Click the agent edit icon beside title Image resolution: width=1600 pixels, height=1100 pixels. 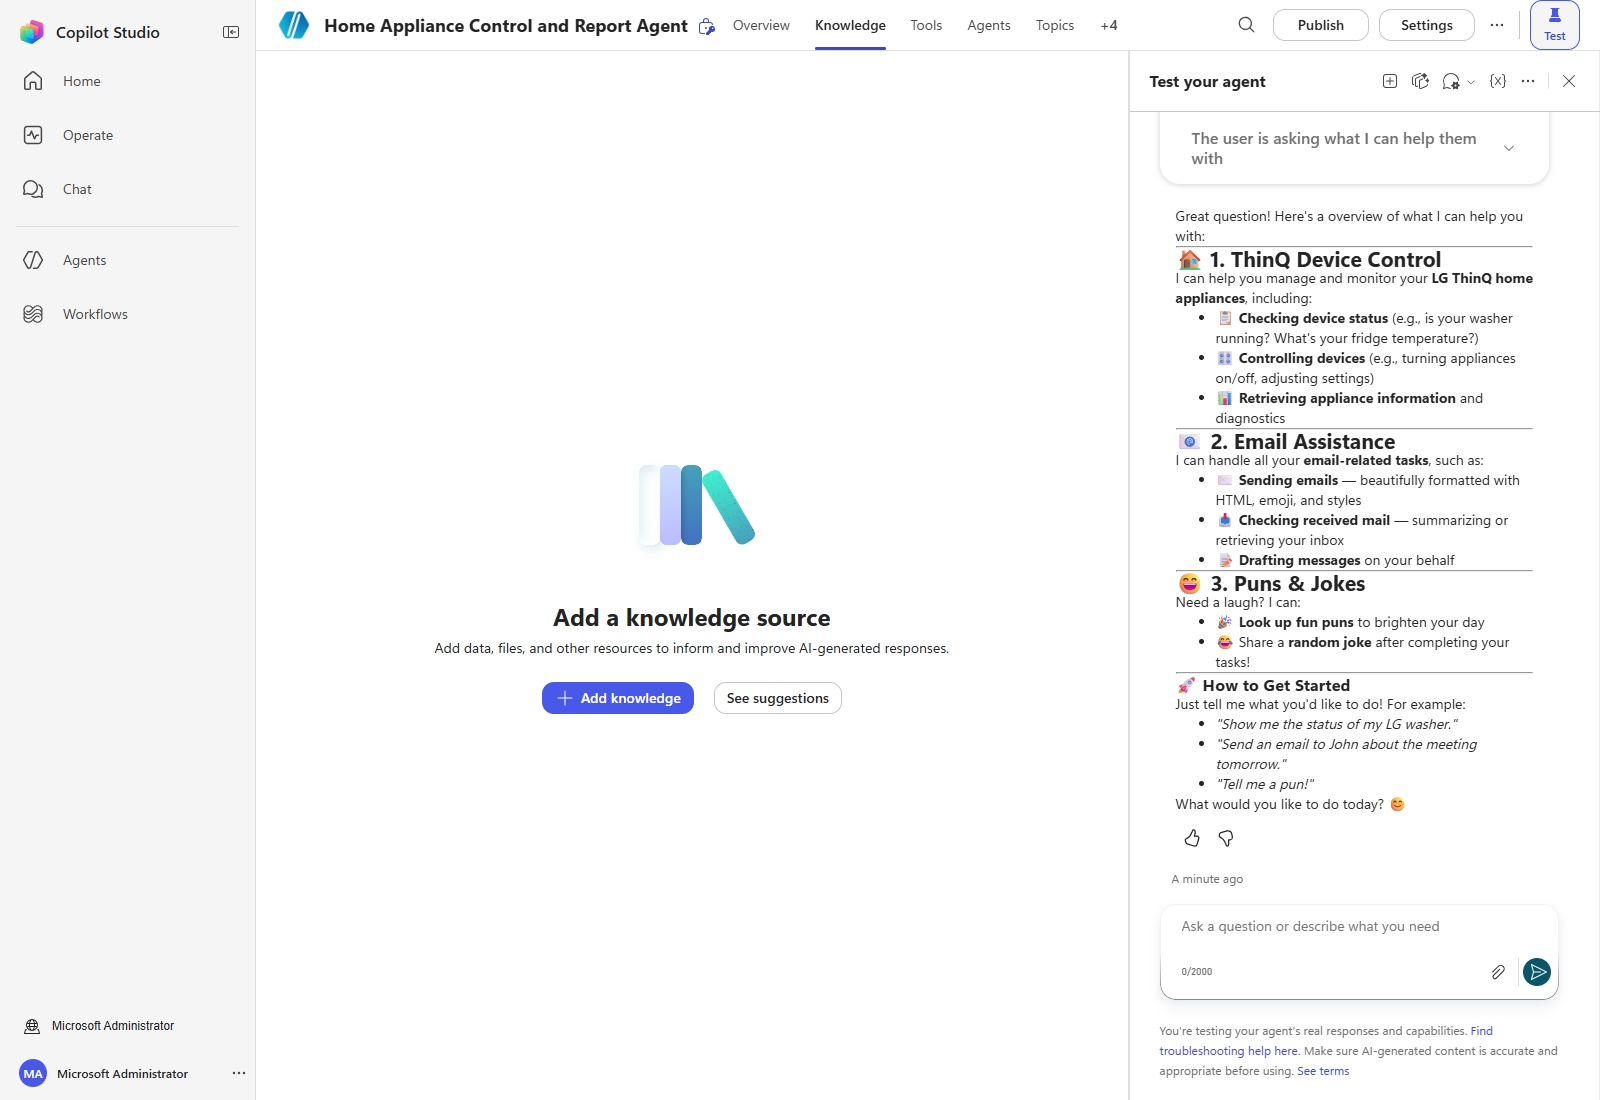[x=707, y=26]
